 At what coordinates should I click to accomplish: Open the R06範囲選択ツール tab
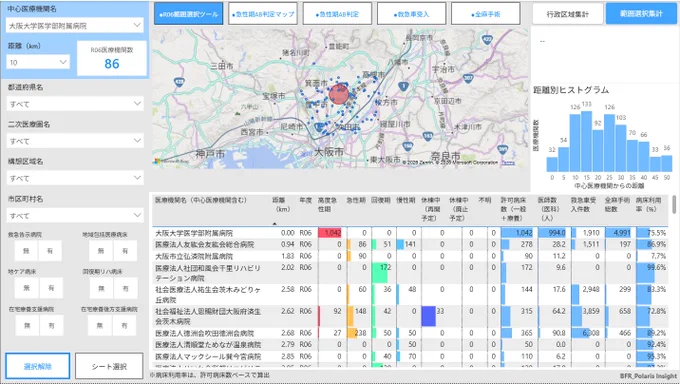188,14
